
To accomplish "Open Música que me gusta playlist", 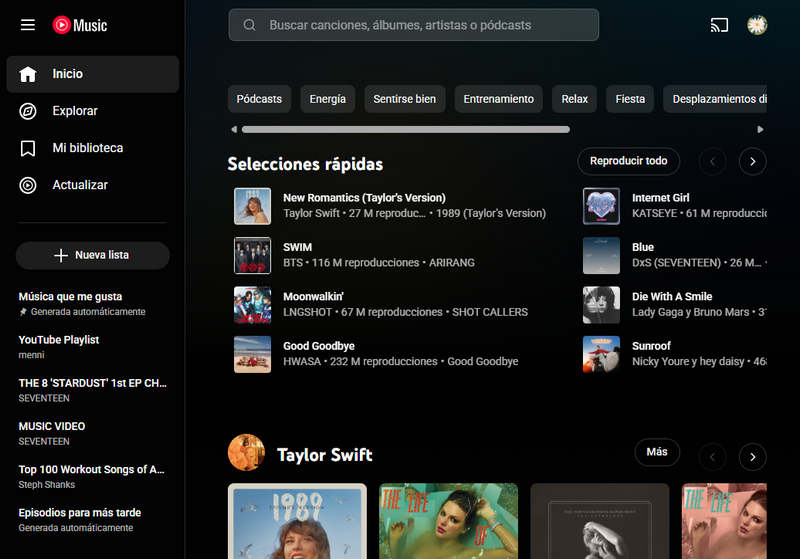I will [70, 297].
